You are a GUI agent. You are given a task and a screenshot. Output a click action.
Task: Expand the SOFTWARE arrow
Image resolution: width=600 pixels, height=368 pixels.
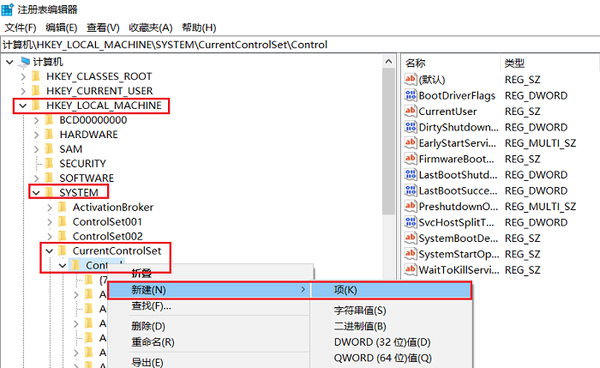tap(36, 178)
